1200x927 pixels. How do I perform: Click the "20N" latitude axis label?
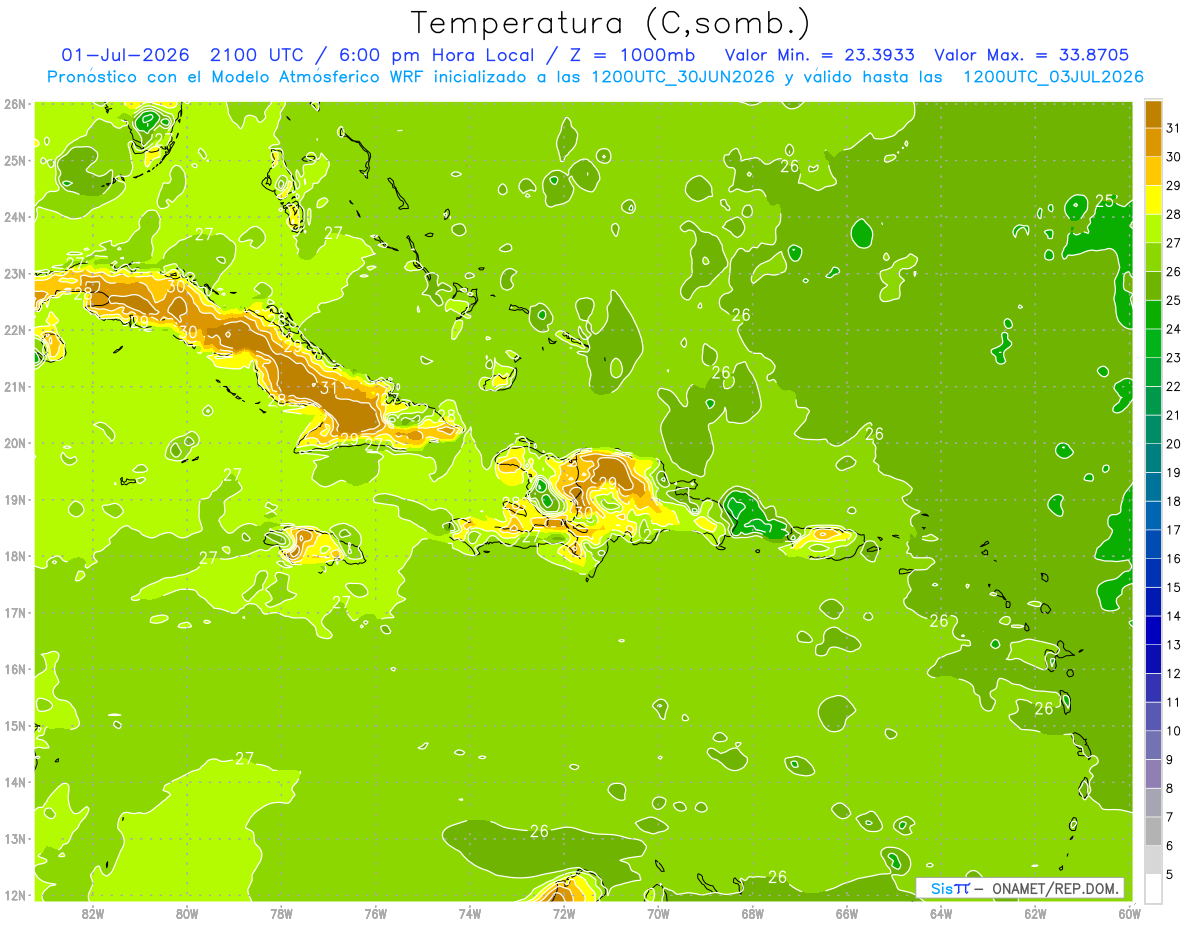point(15,443)
